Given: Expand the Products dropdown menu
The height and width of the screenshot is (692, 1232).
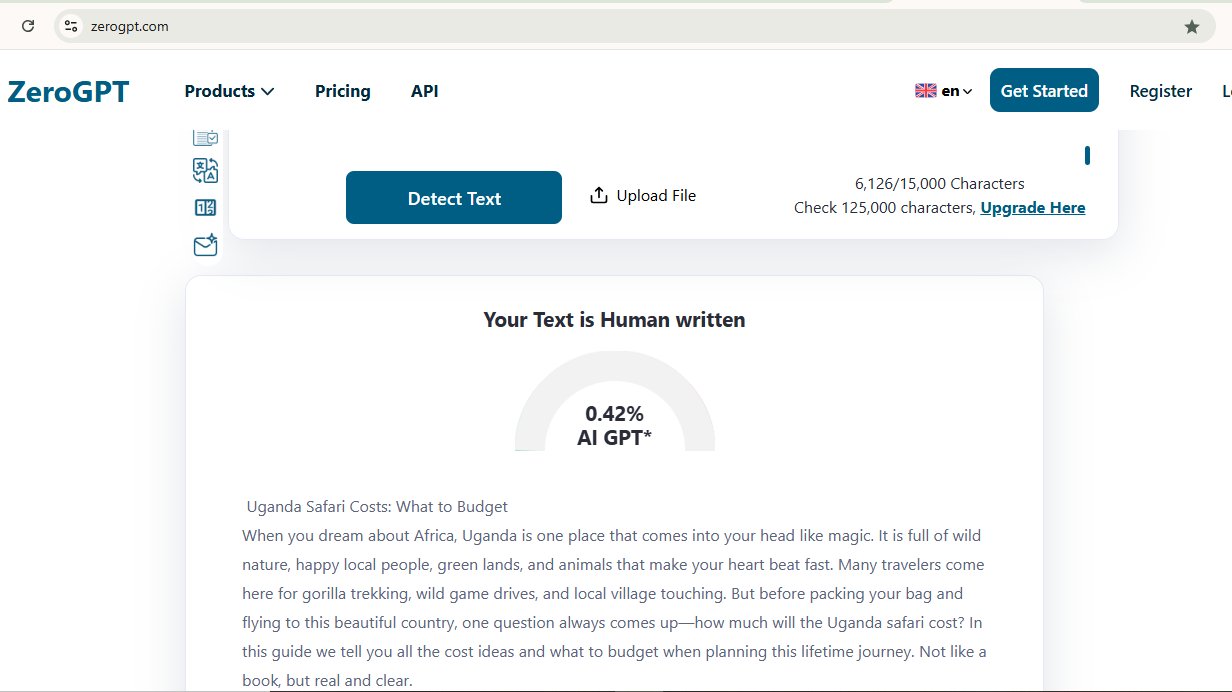Looking at the screenshot, I should click(x=229, y=91).
